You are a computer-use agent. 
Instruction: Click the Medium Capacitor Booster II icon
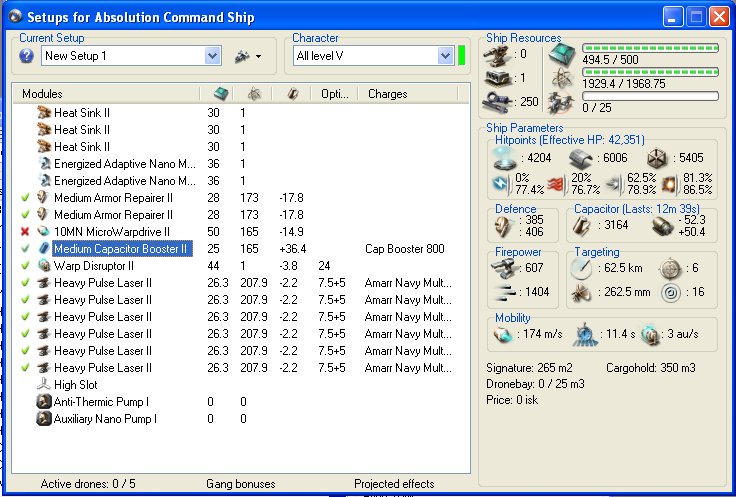pos(43,248)
